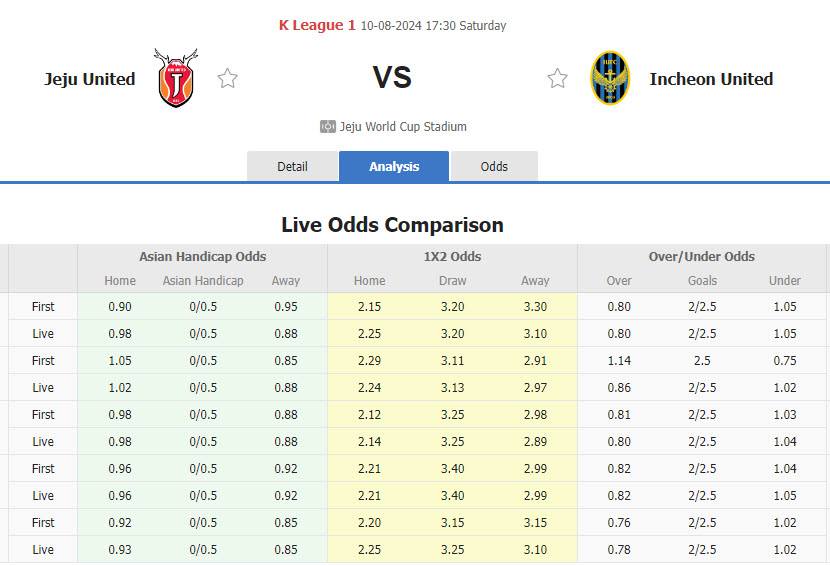Click the Over/Under Odds column header

702,256
